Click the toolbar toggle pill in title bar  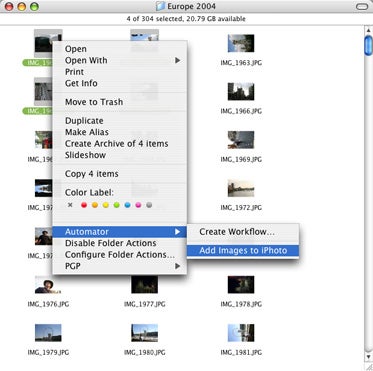coord(362,6)
